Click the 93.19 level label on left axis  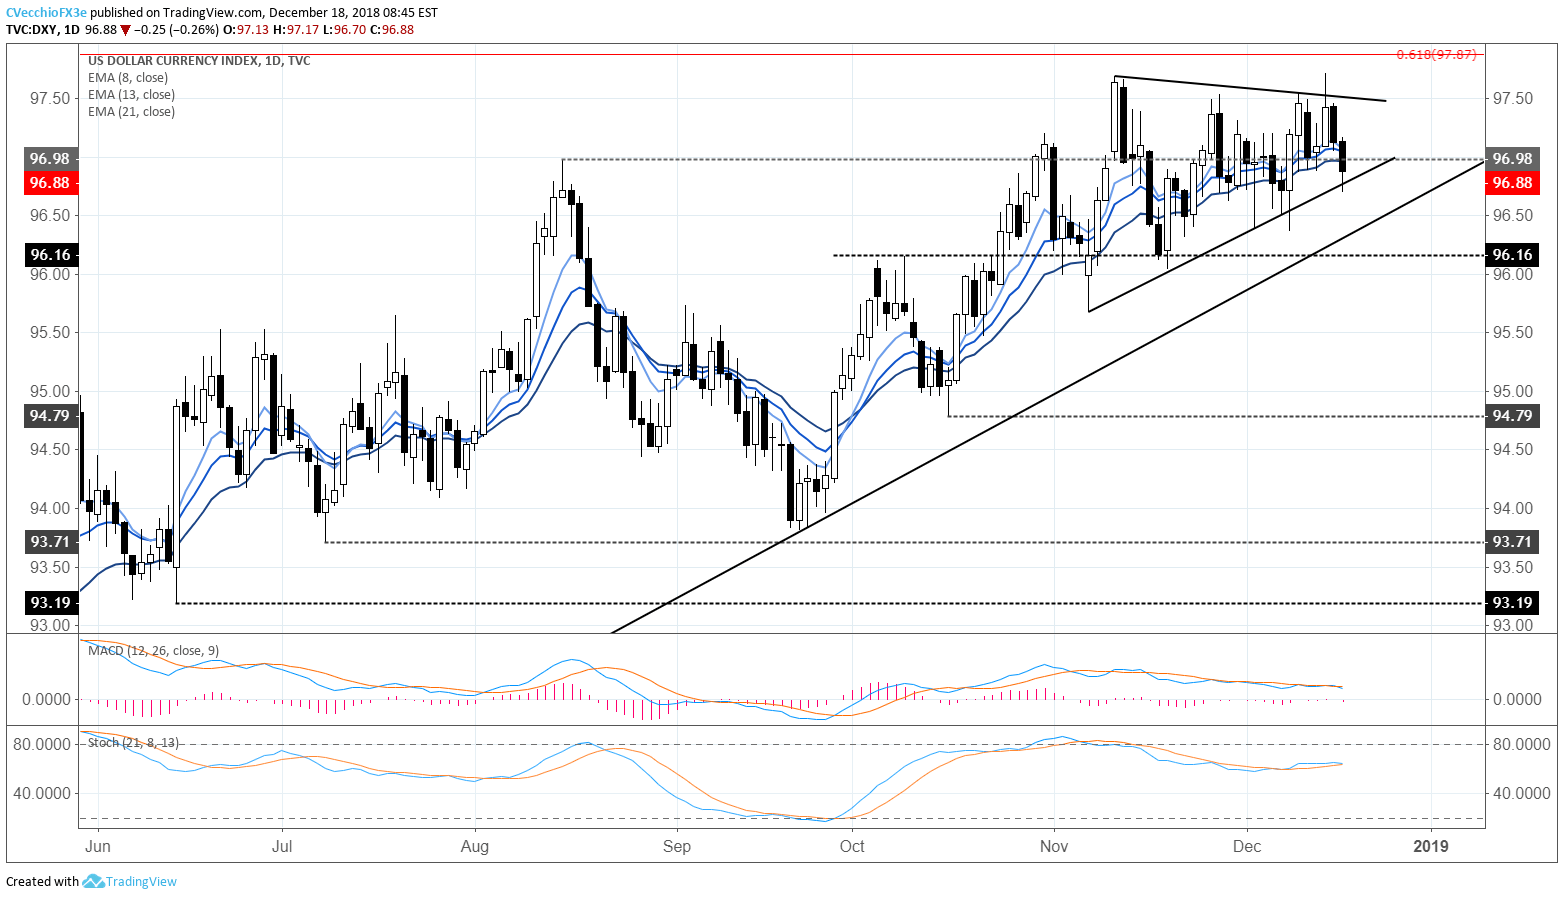49,603
